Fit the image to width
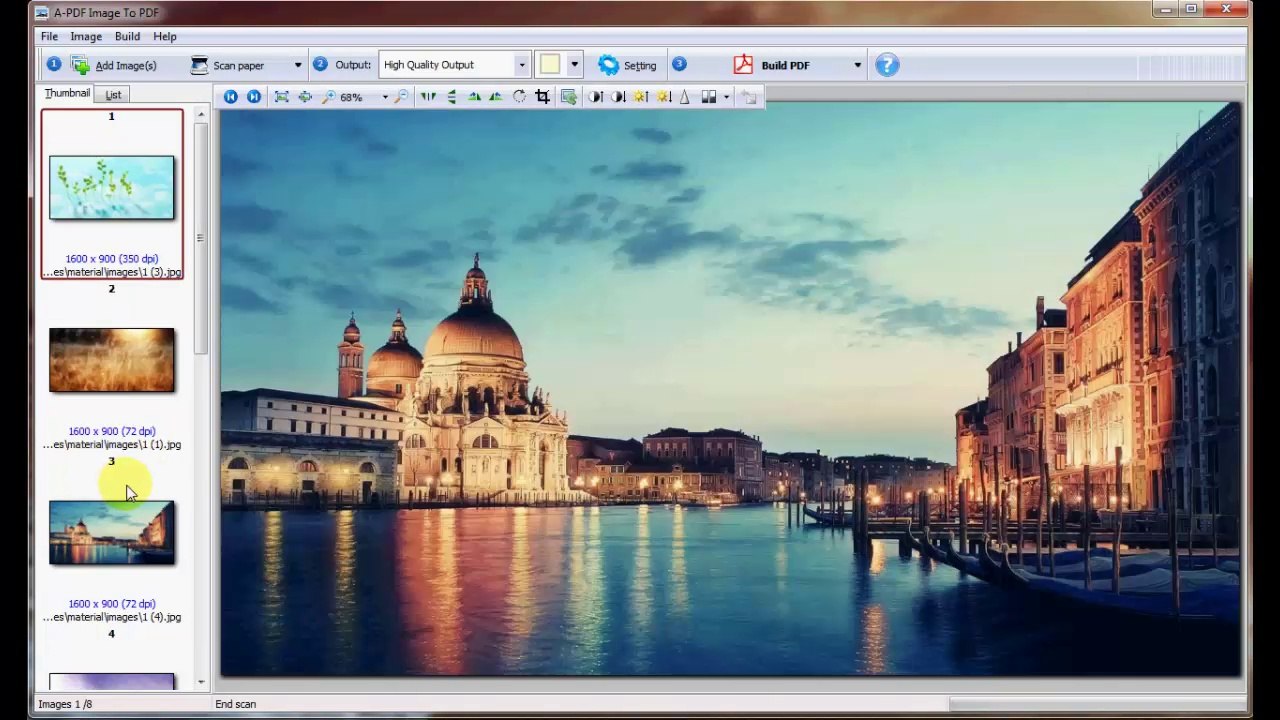The image size is (1280, 720). tap(305, 97)
